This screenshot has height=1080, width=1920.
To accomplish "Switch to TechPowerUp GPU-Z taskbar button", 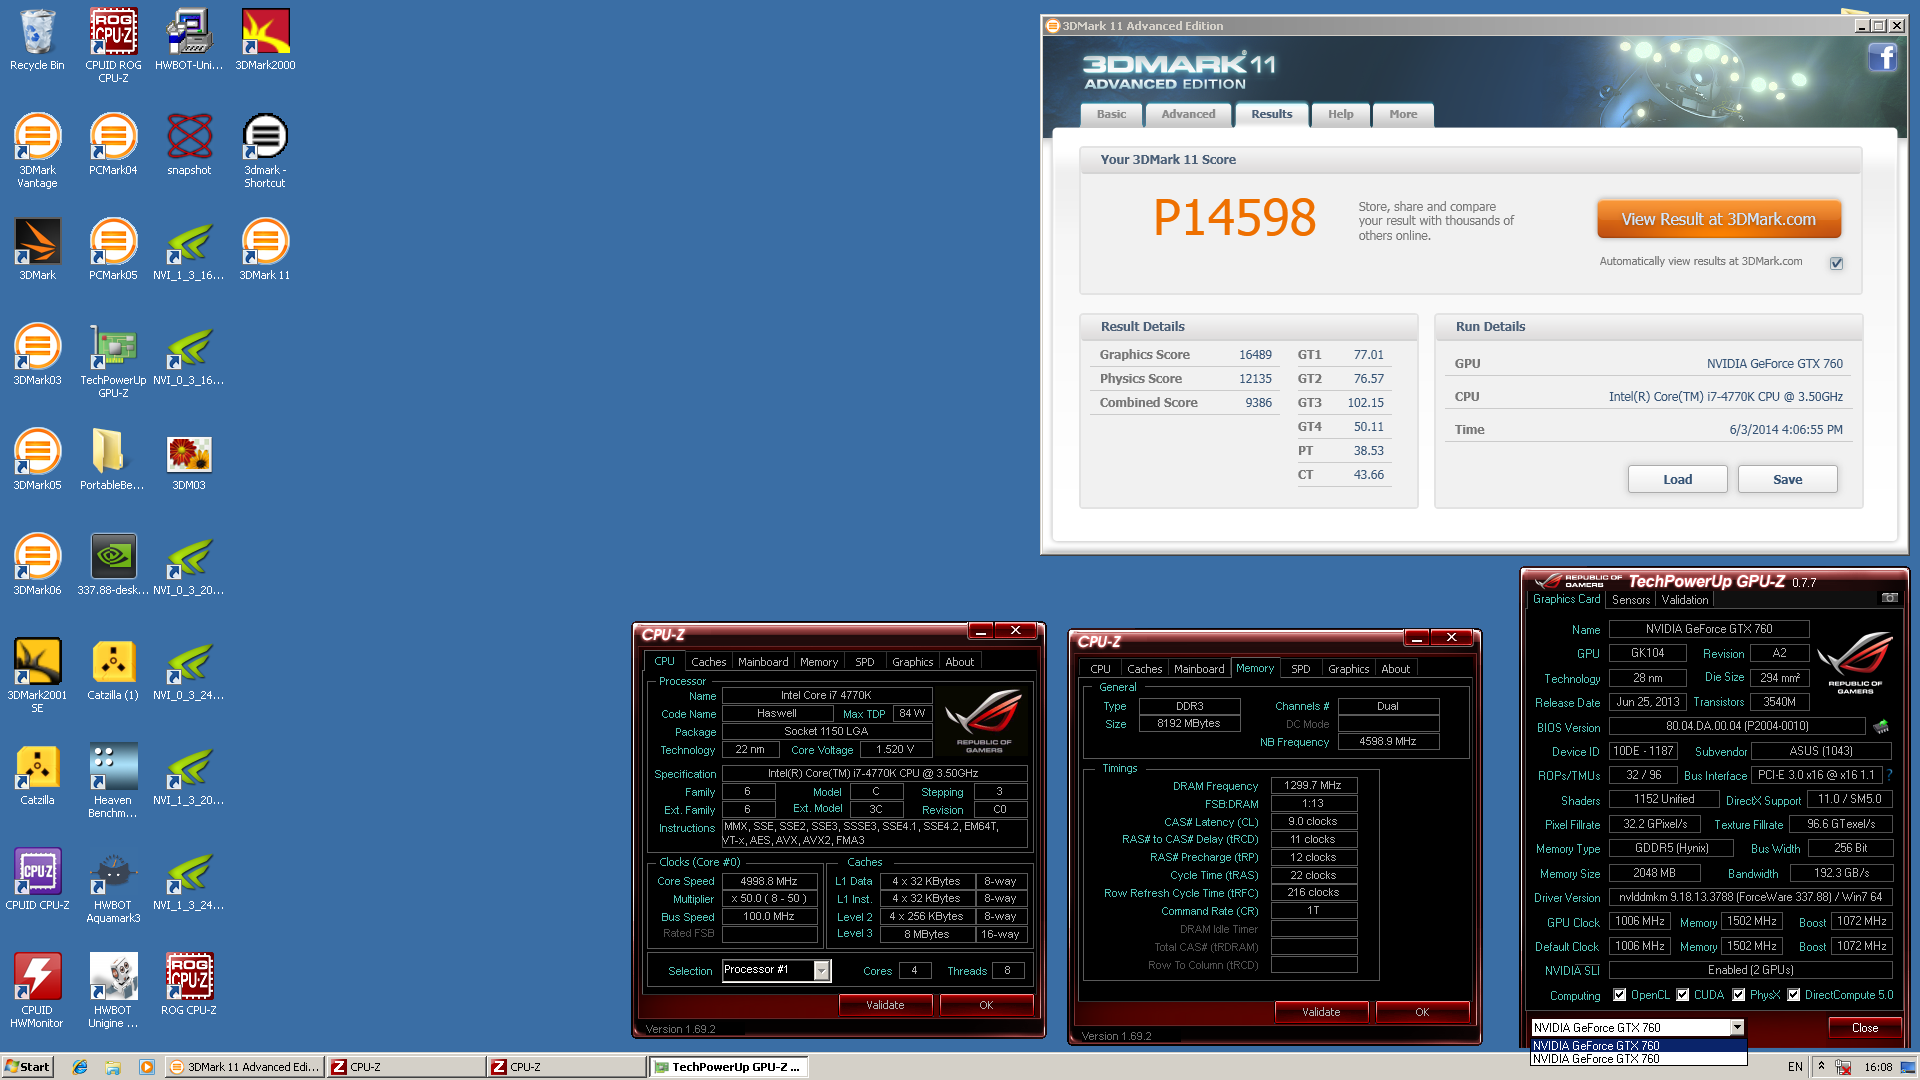I will point(728,1067).
